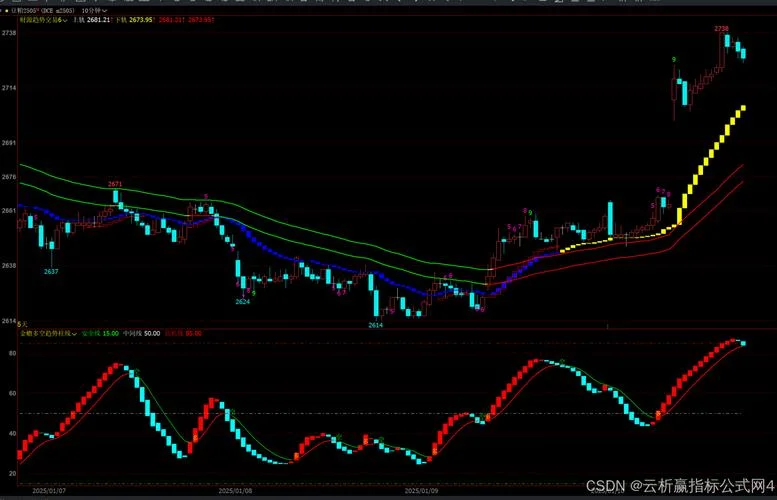Click the 2025/01/07 date label

coord(49,491)
